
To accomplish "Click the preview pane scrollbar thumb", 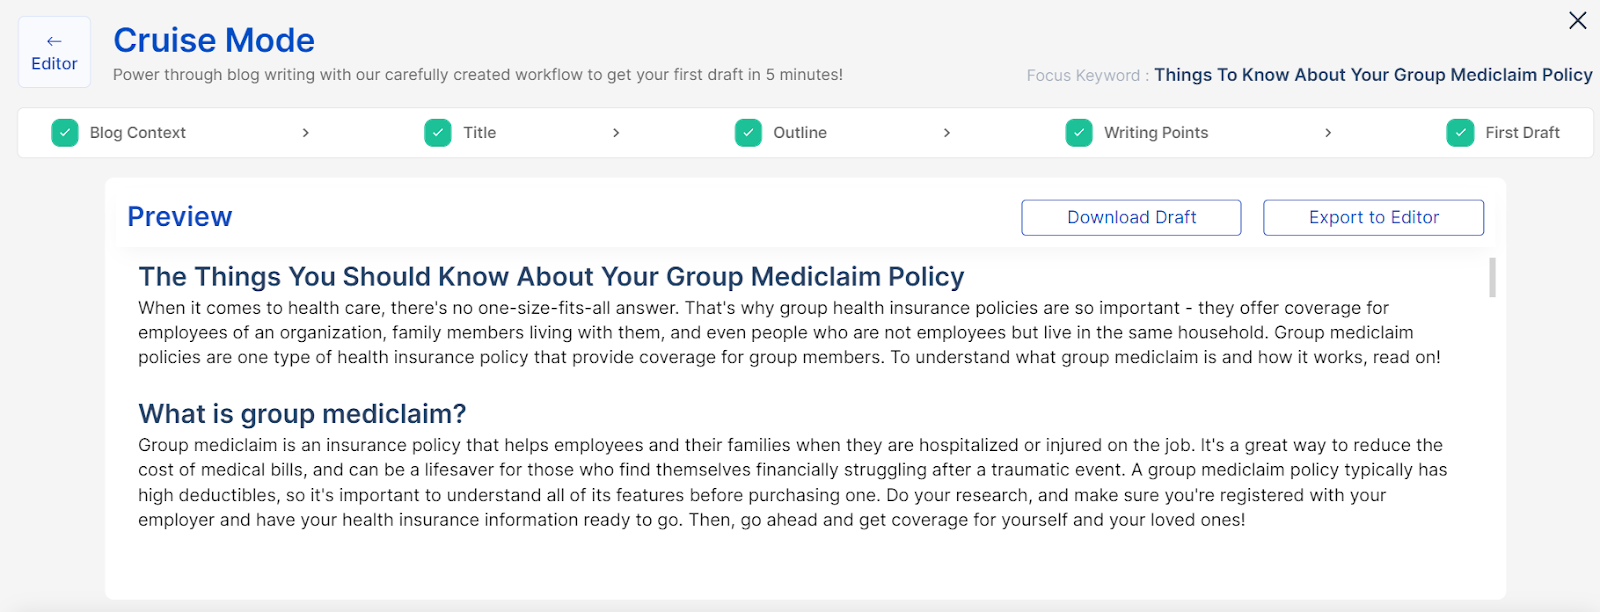I will pyautogui.click(x=1492, y=278).
